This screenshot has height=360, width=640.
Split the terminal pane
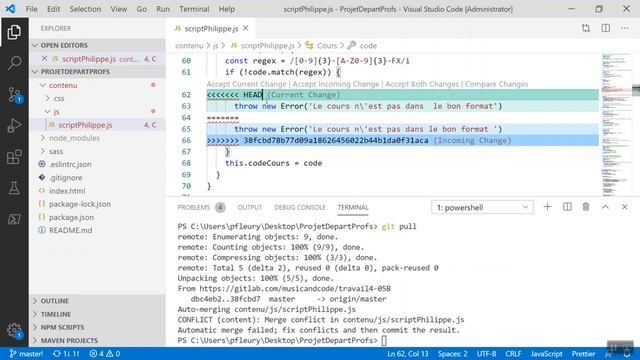tap(567, 207)
